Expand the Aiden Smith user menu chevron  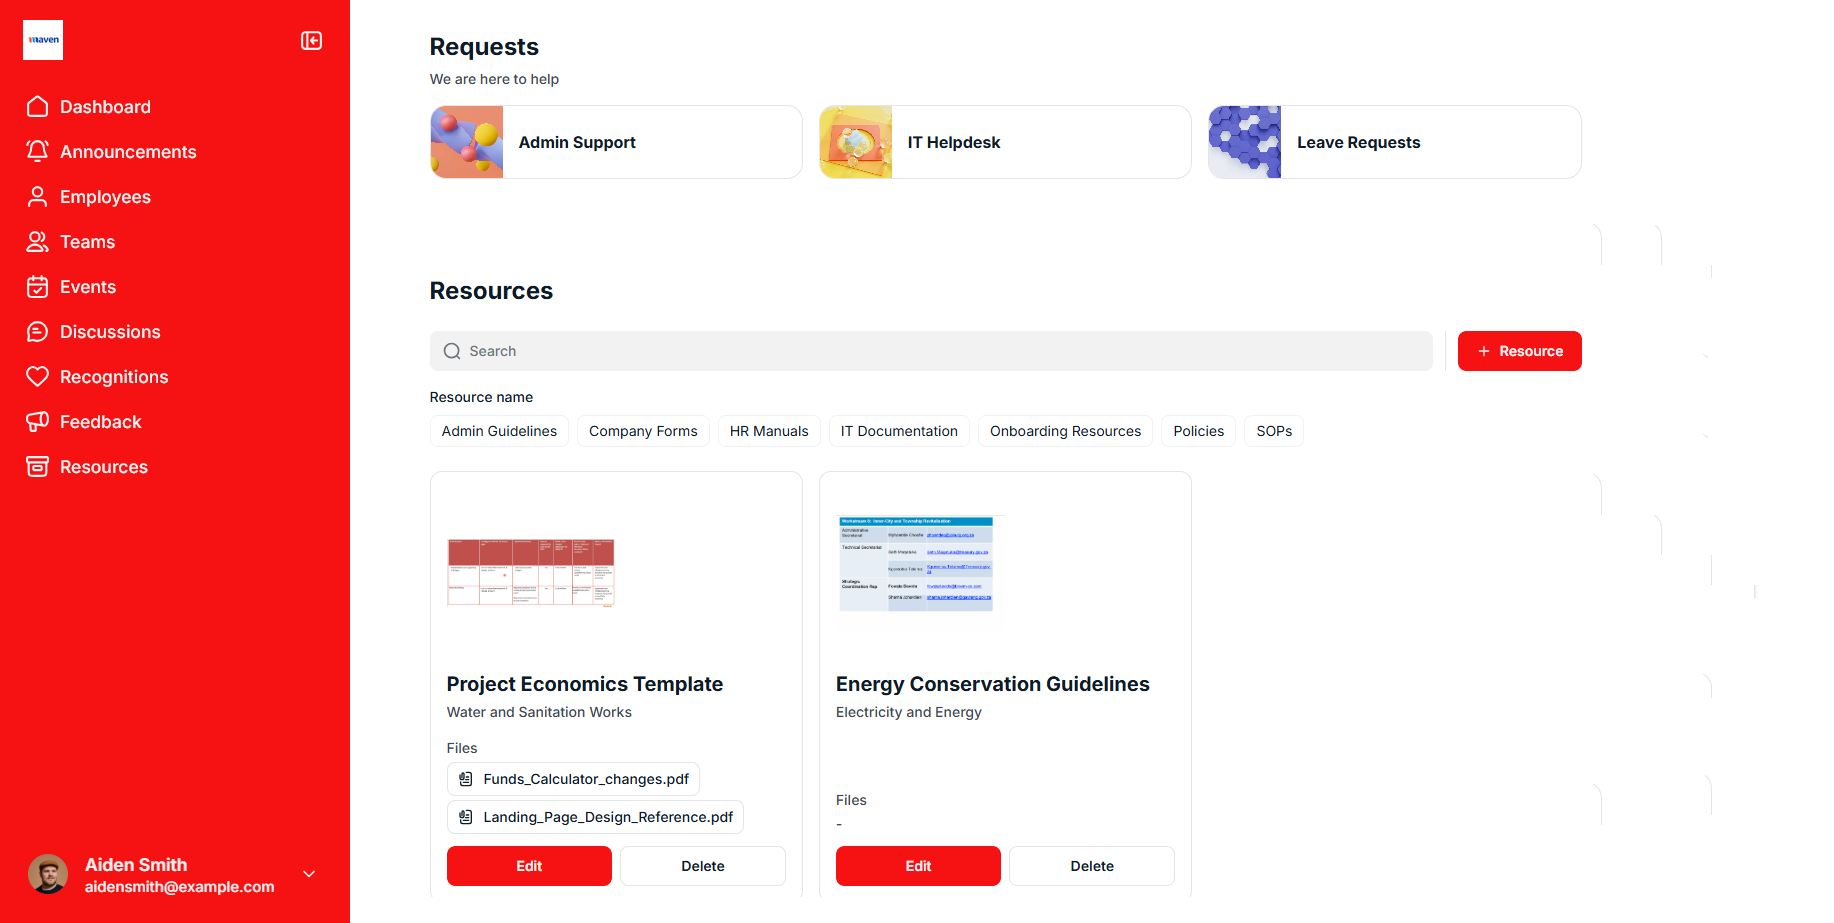[309, 874]
